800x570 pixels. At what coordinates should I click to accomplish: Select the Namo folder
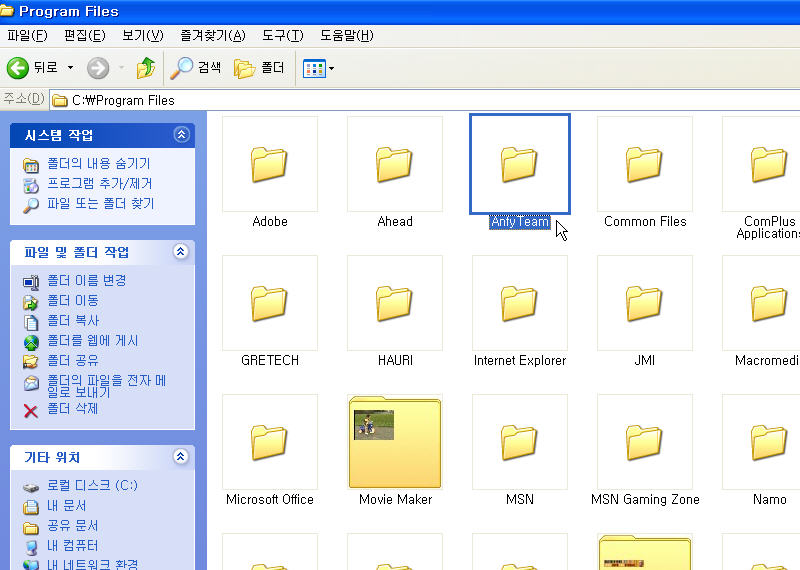coord(761,442)
